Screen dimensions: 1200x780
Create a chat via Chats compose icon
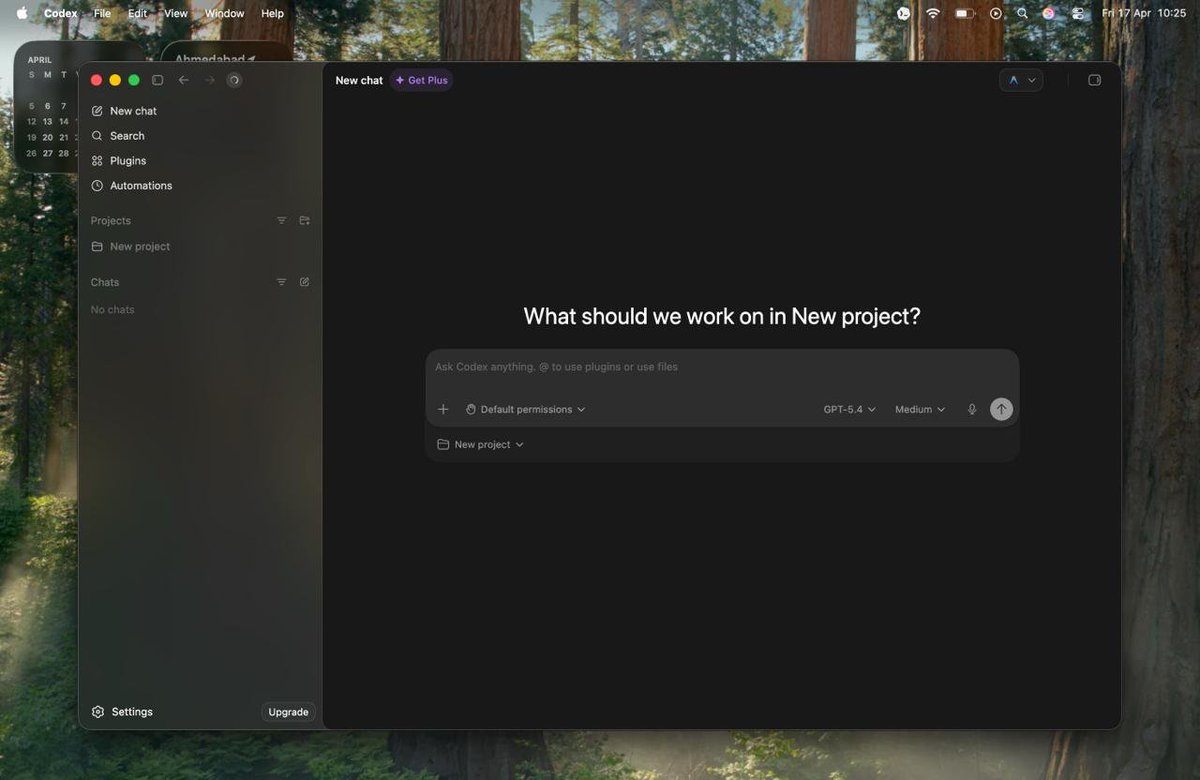[304, 283]
